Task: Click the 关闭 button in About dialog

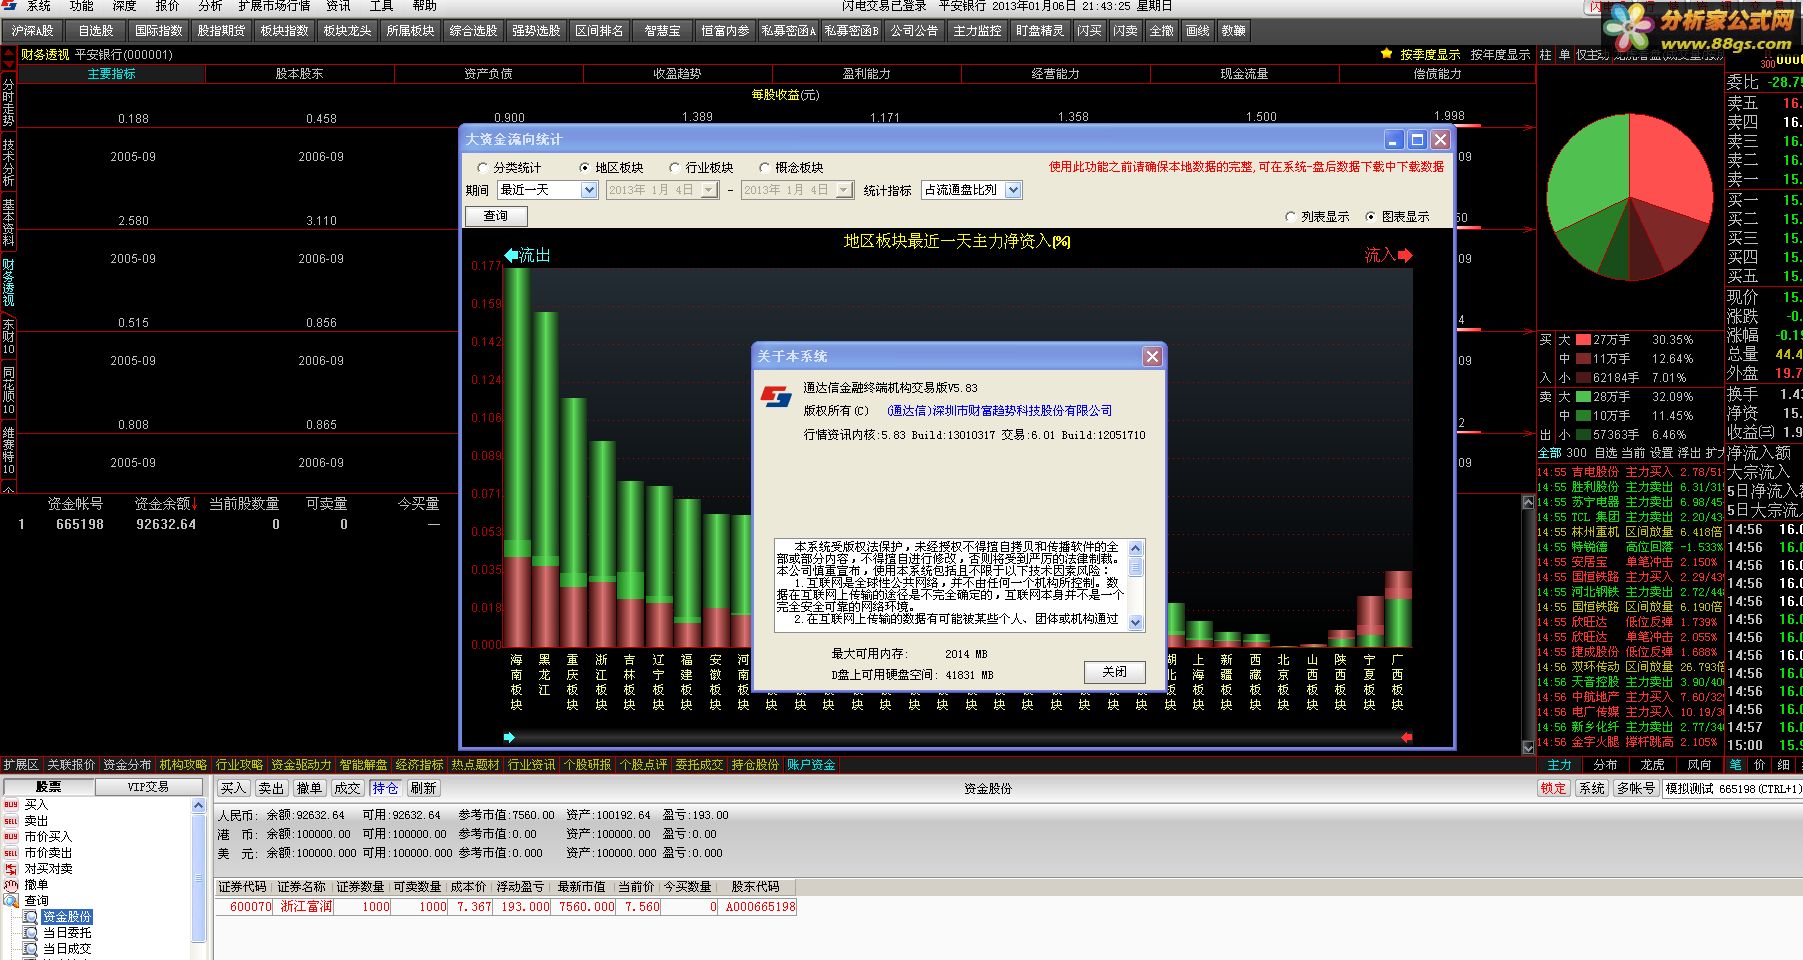Action: pos(1114,672)
